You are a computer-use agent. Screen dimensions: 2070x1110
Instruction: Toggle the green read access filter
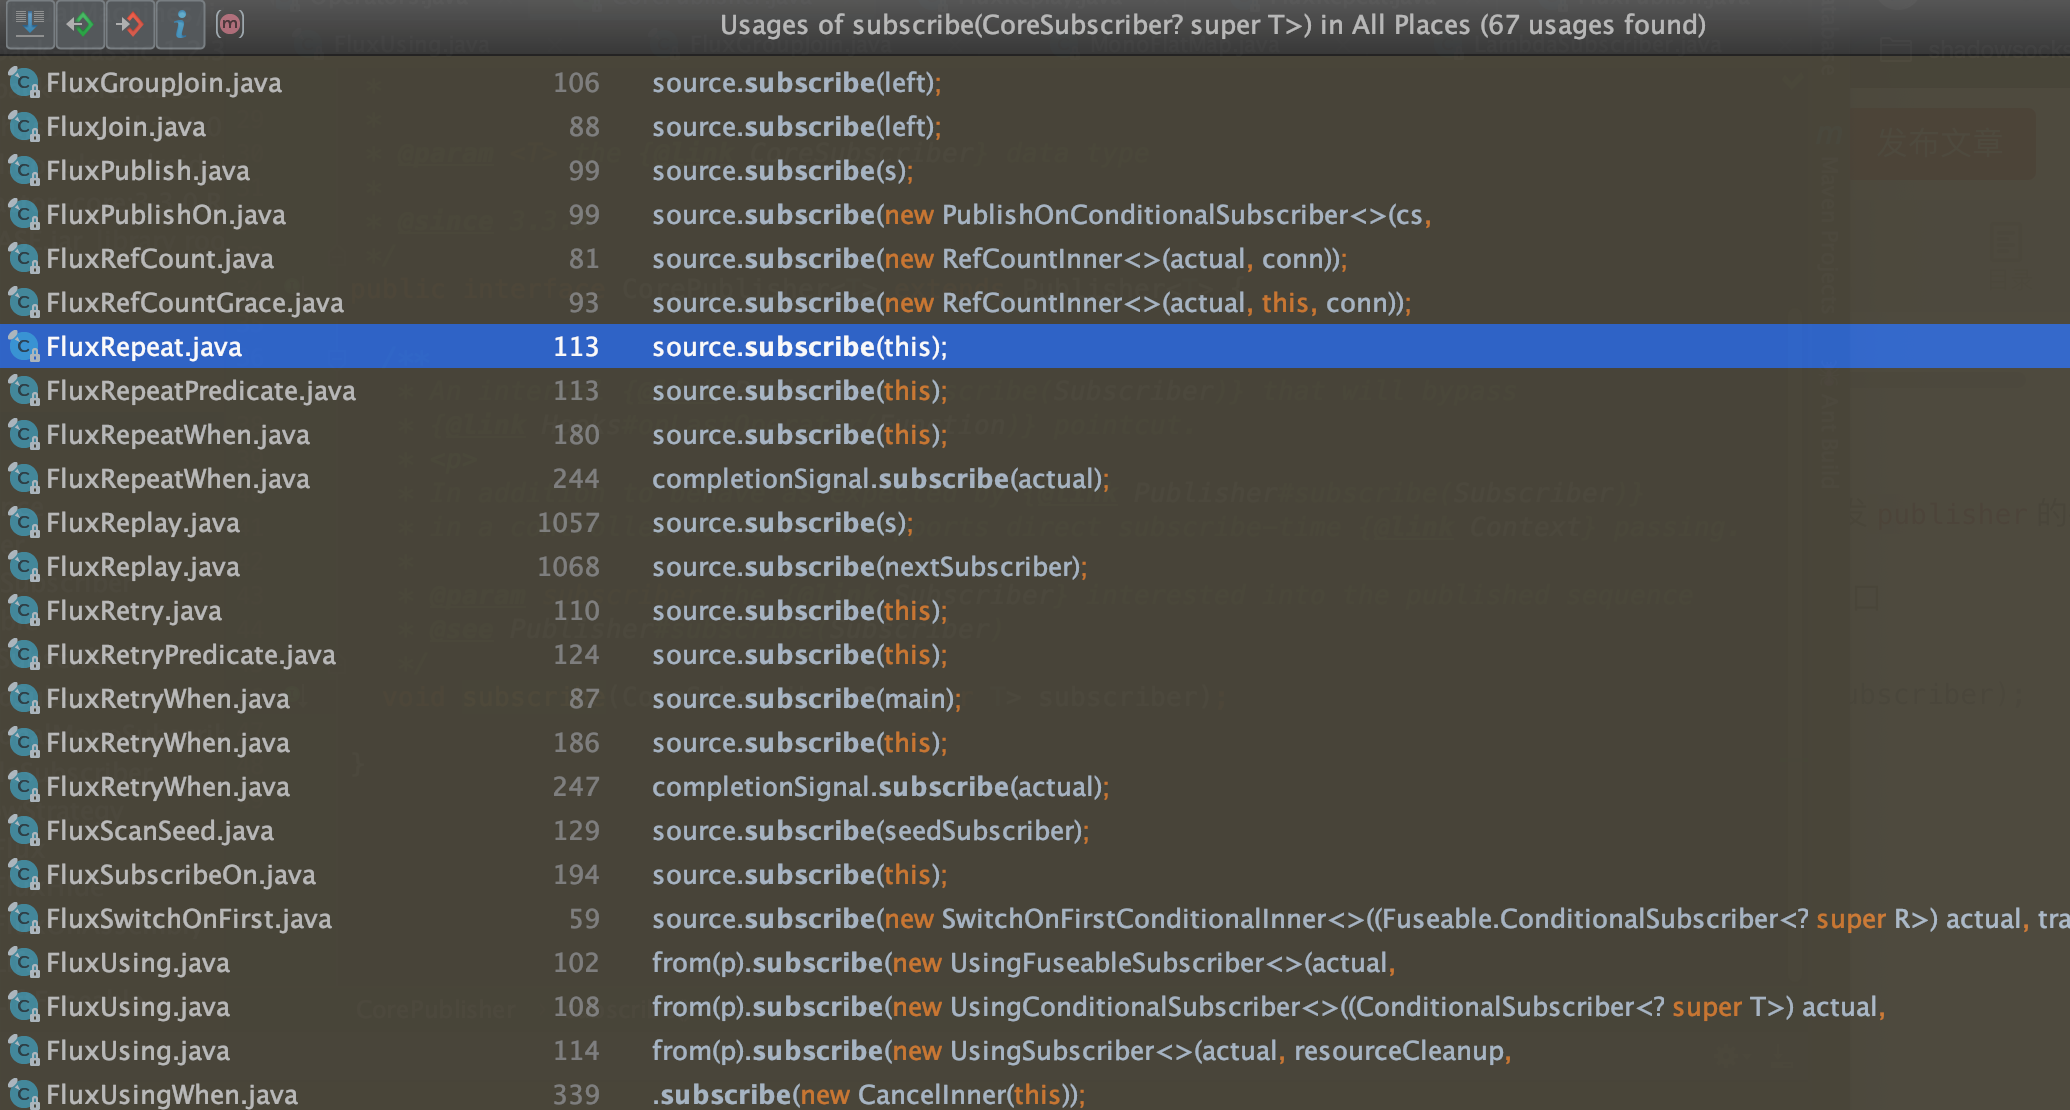[80, 24]
